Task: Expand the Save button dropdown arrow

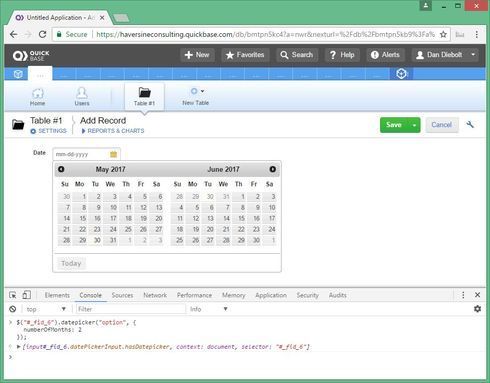Action: click(x=414, y=125)
